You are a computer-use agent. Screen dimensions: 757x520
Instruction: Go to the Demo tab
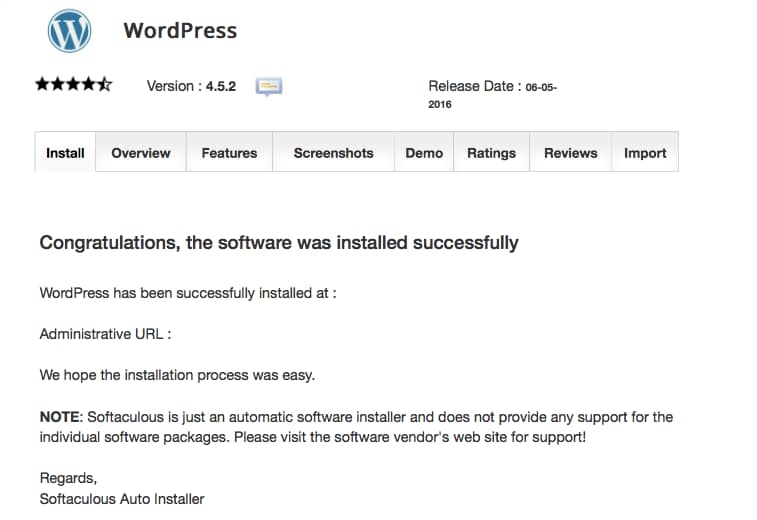tap(424, 153)
